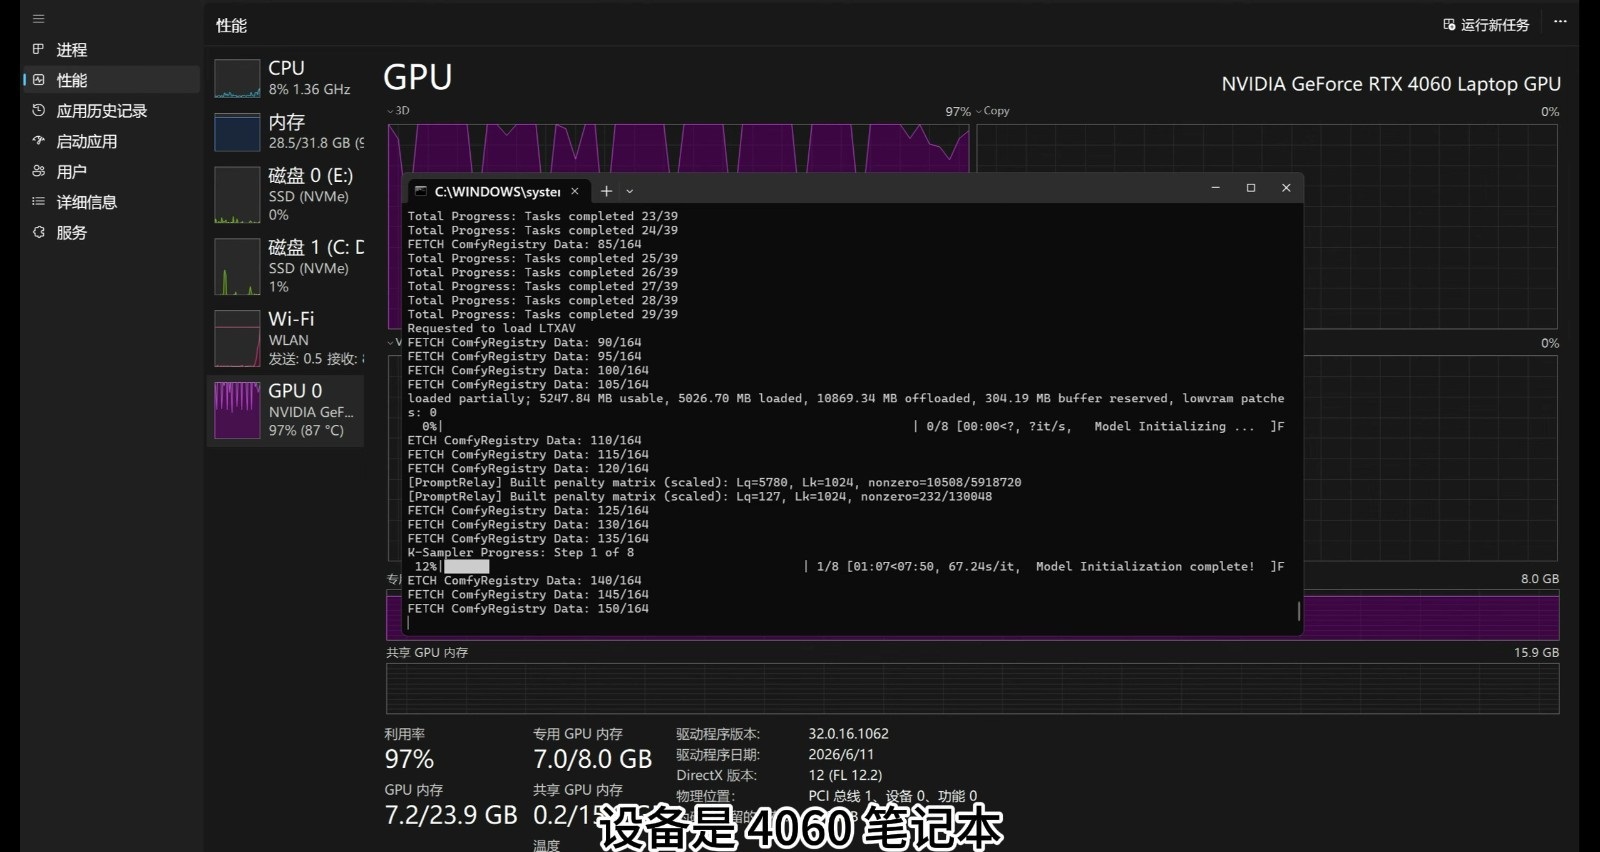1600x852 pixels.
Task: Open terminal new-tab dropdown chevron
Action: (630, 191)
